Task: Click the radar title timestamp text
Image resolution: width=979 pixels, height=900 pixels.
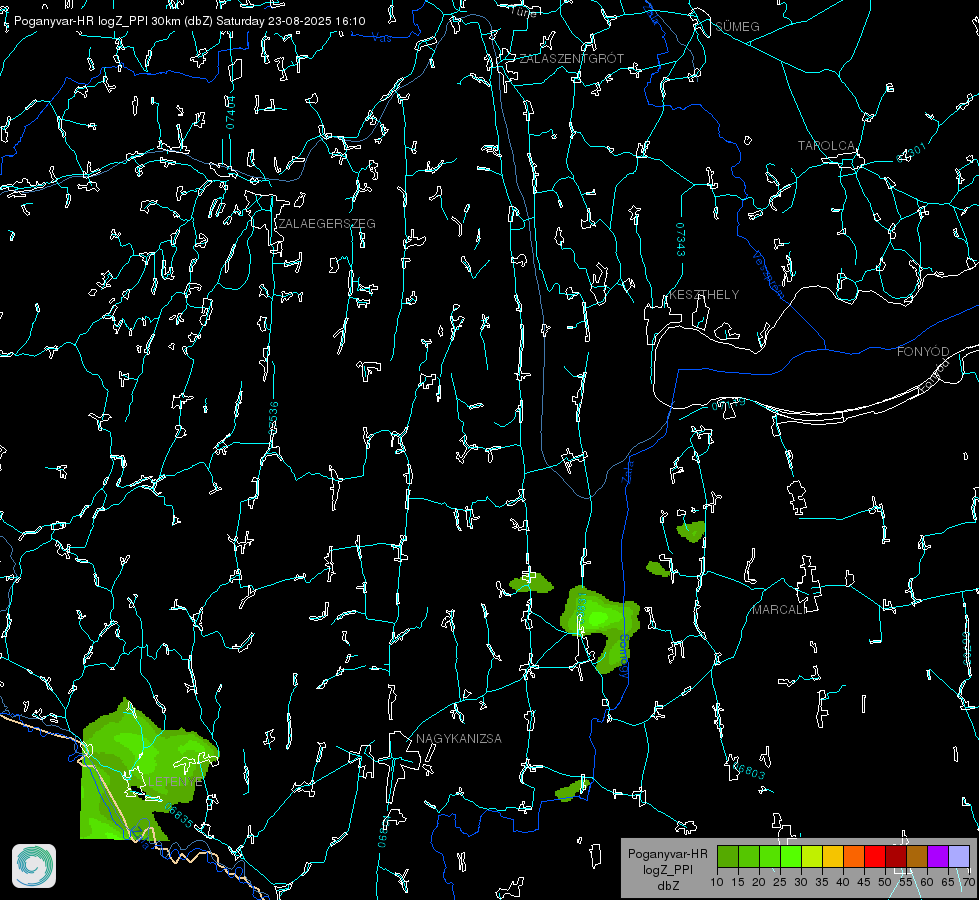Action: [189, 21]
